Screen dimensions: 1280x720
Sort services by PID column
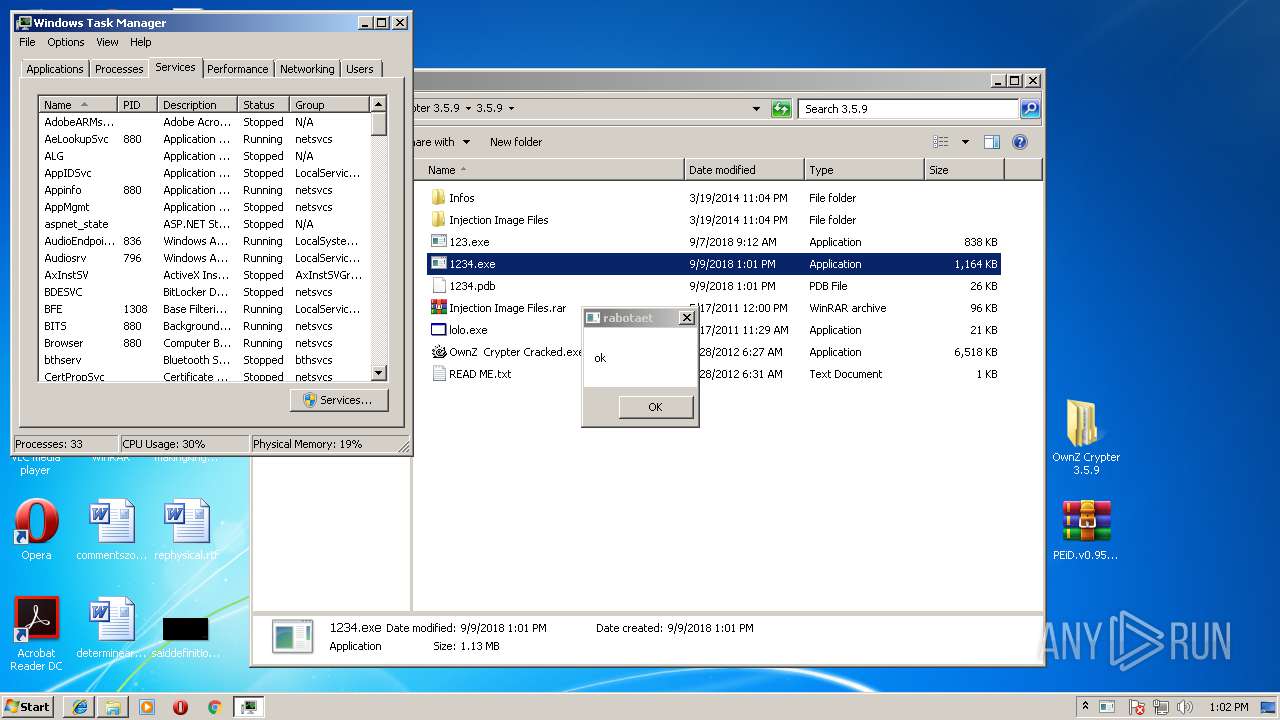(137, 105)
